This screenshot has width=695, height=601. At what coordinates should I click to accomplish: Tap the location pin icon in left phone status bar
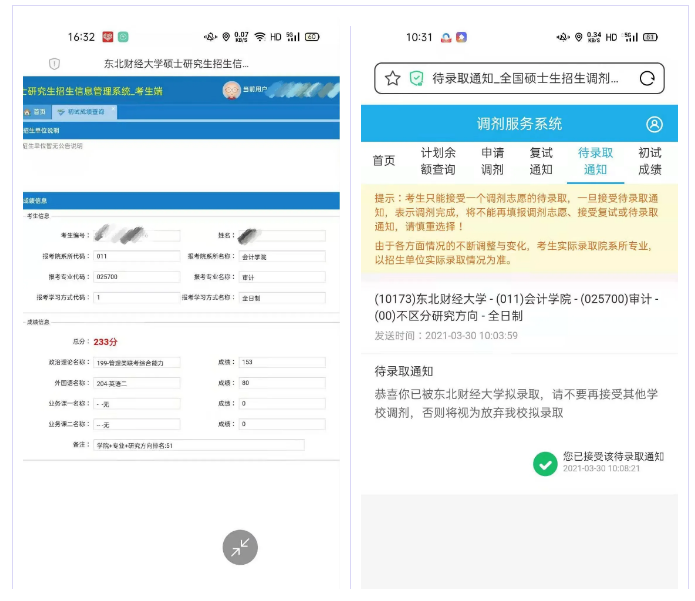click(226, 37)
